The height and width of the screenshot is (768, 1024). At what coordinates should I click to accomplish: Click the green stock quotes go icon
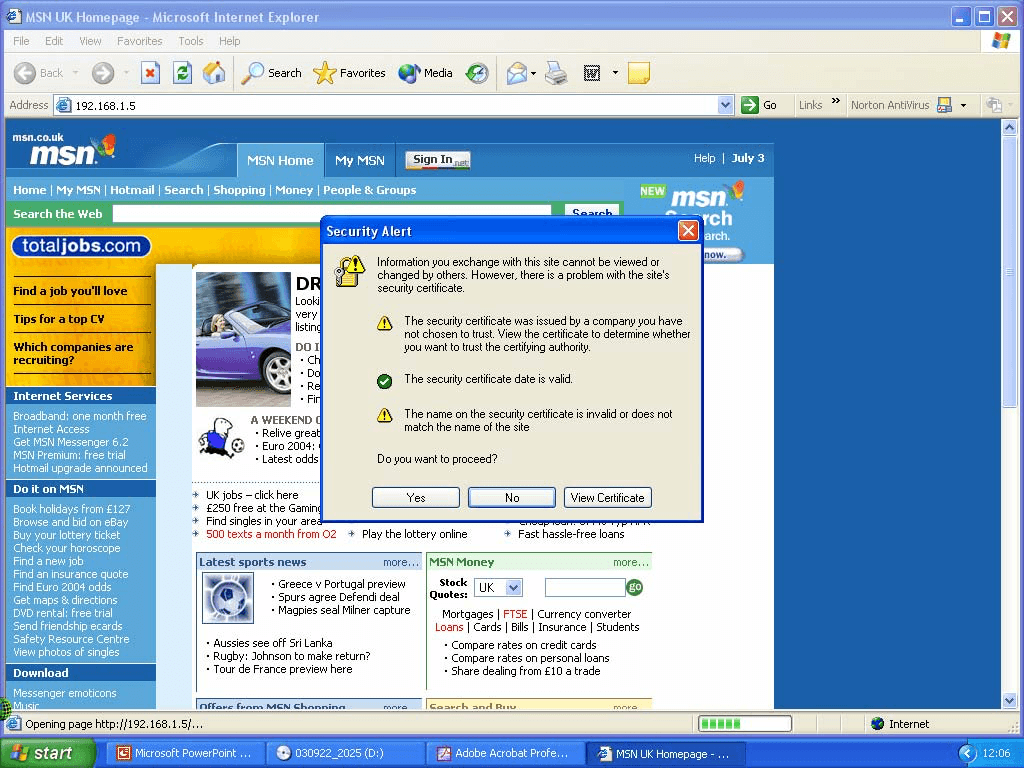pyautogui.click(x=635, y=588)
